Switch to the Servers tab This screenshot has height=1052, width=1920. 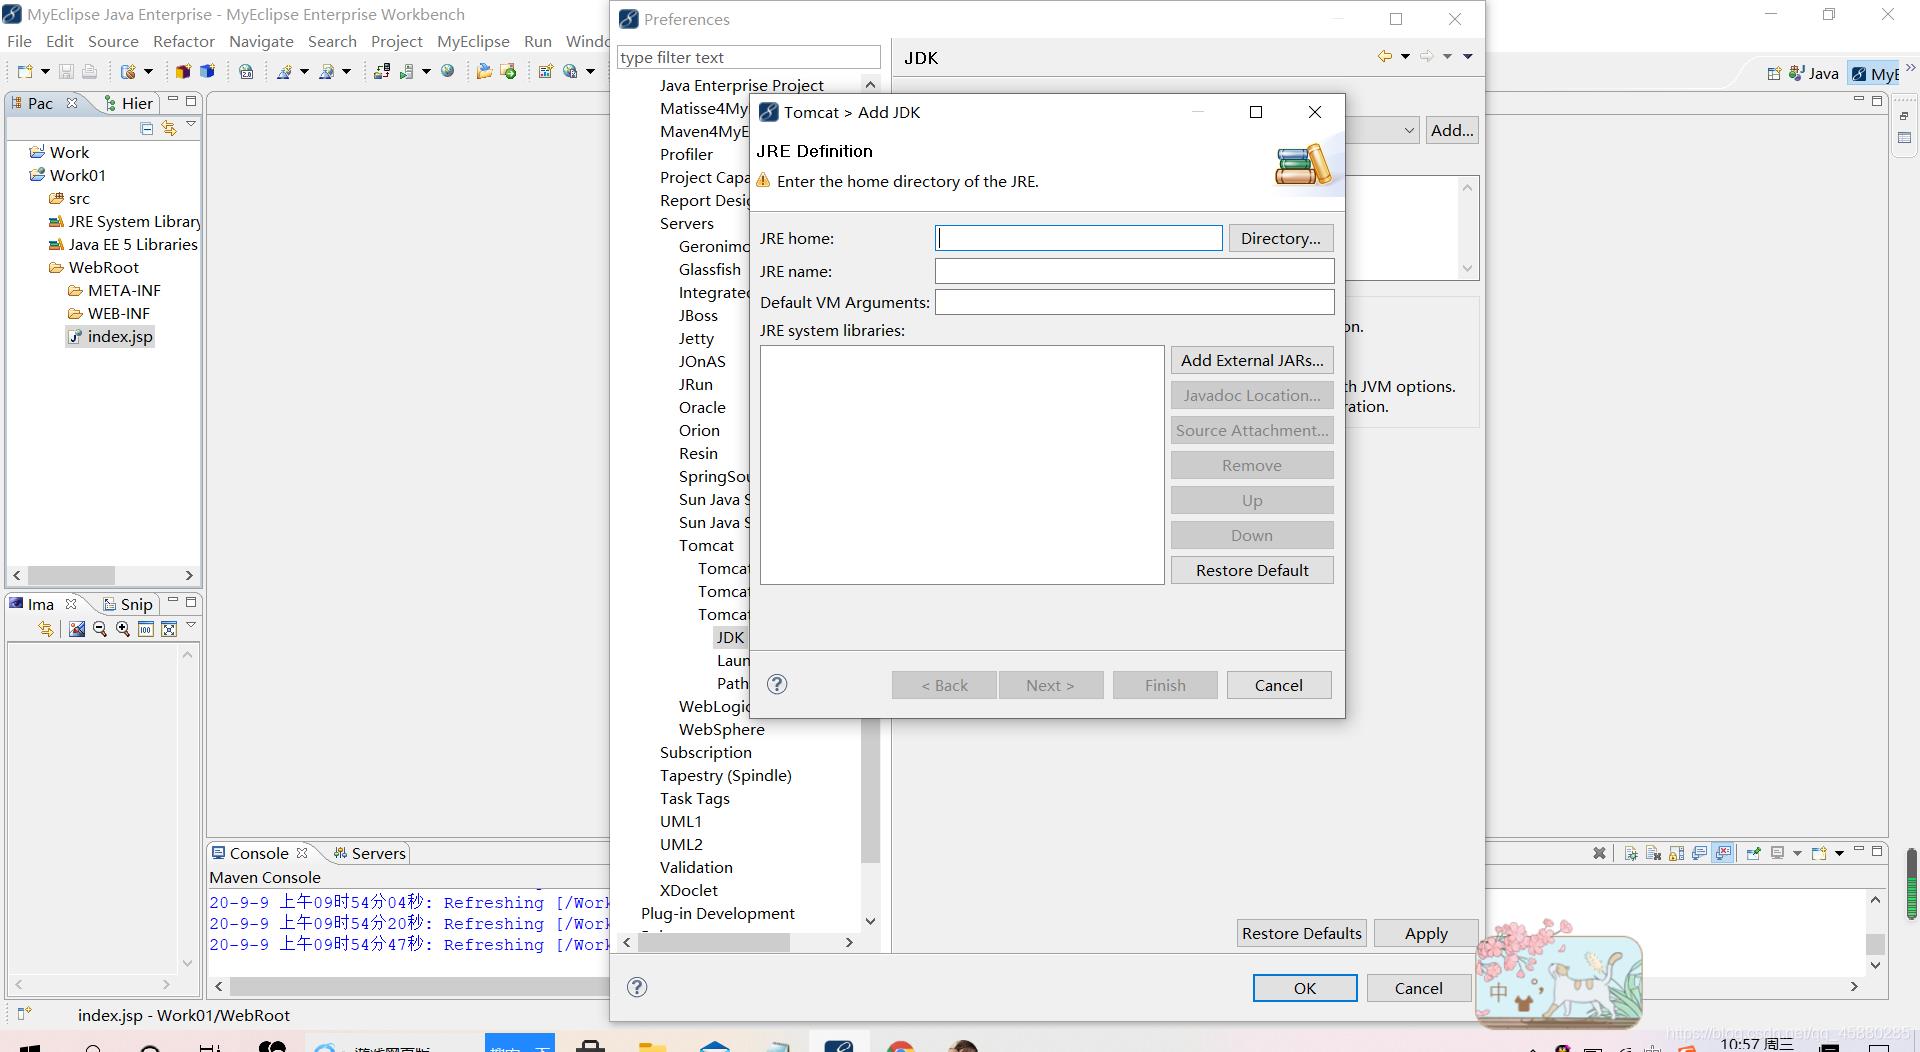pos(370,853)
